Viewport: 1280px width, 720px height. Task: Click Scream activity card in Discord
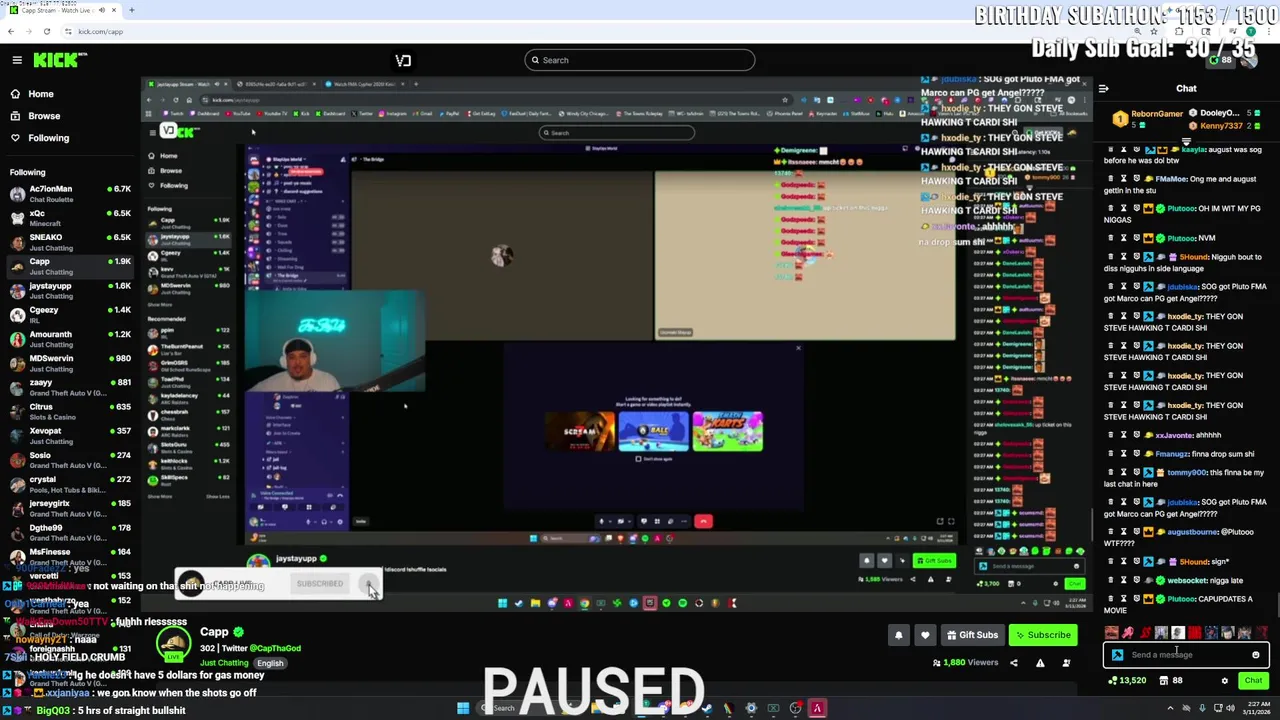point(580,432)
